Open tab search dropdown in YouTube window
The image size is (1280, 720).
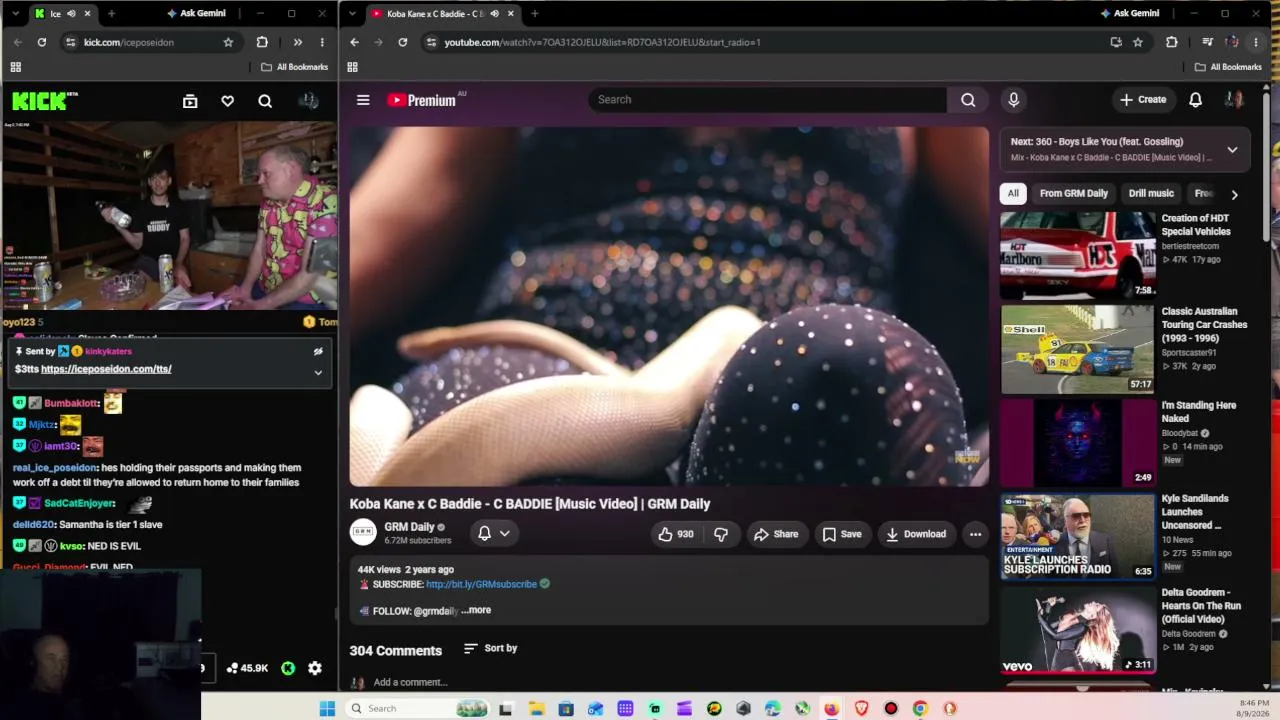pos(351,14)
